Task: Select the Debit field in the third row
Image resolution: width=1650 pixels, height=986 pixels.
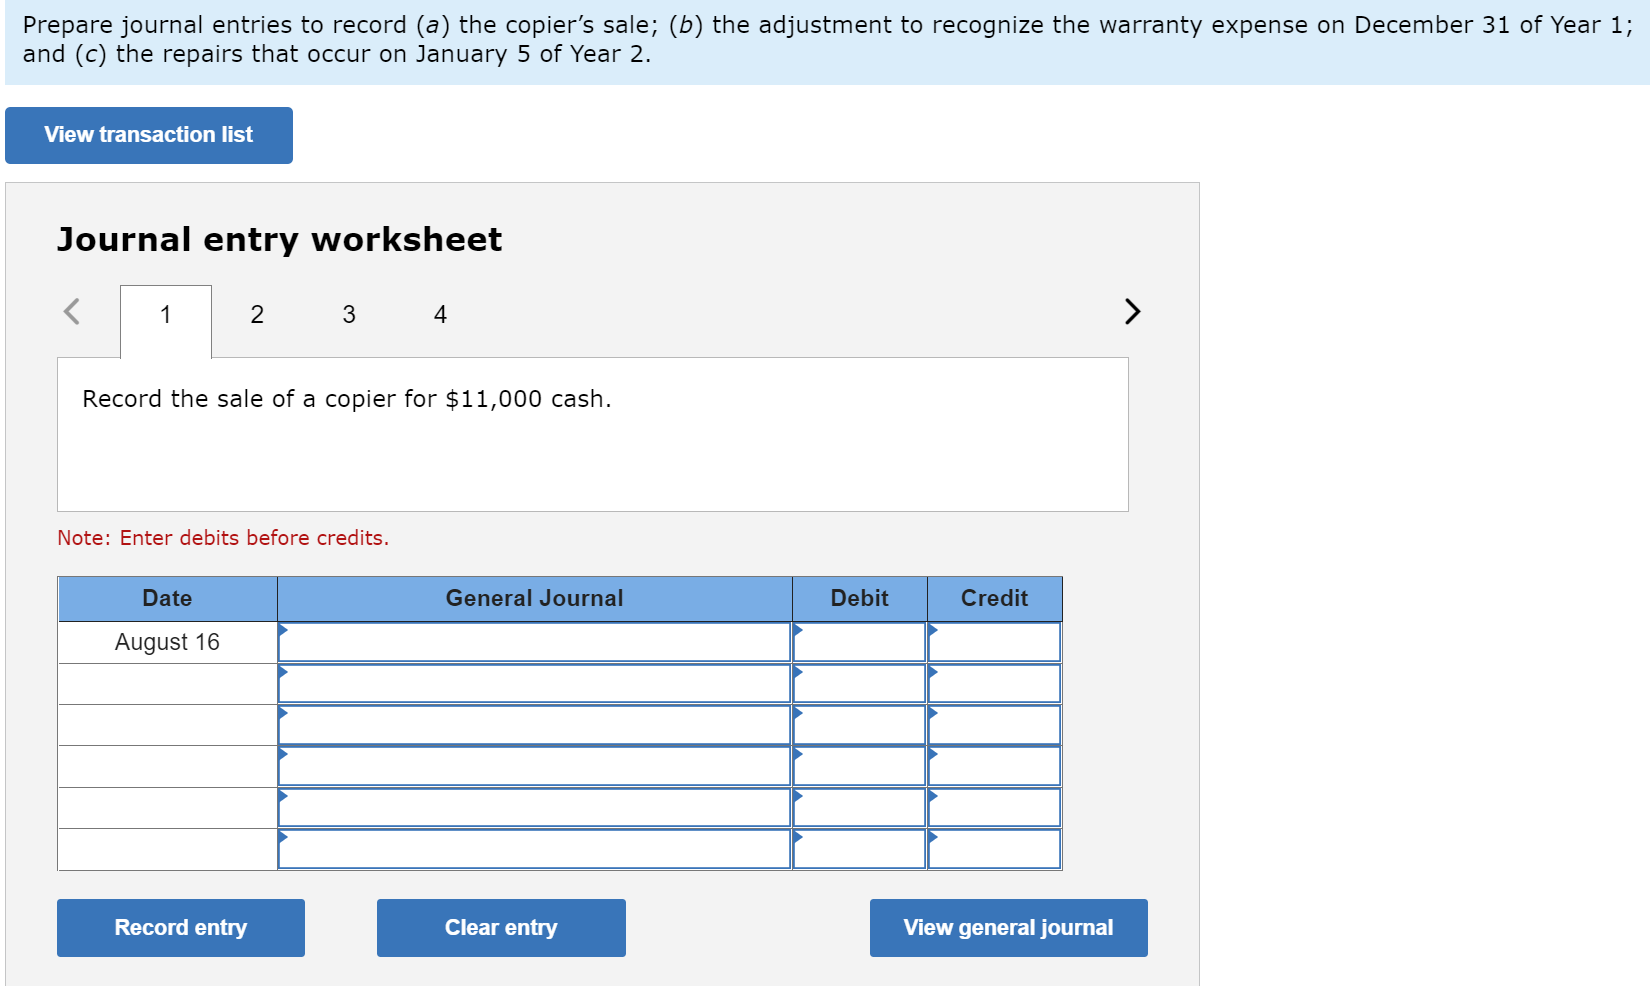Action: [860, 725]
